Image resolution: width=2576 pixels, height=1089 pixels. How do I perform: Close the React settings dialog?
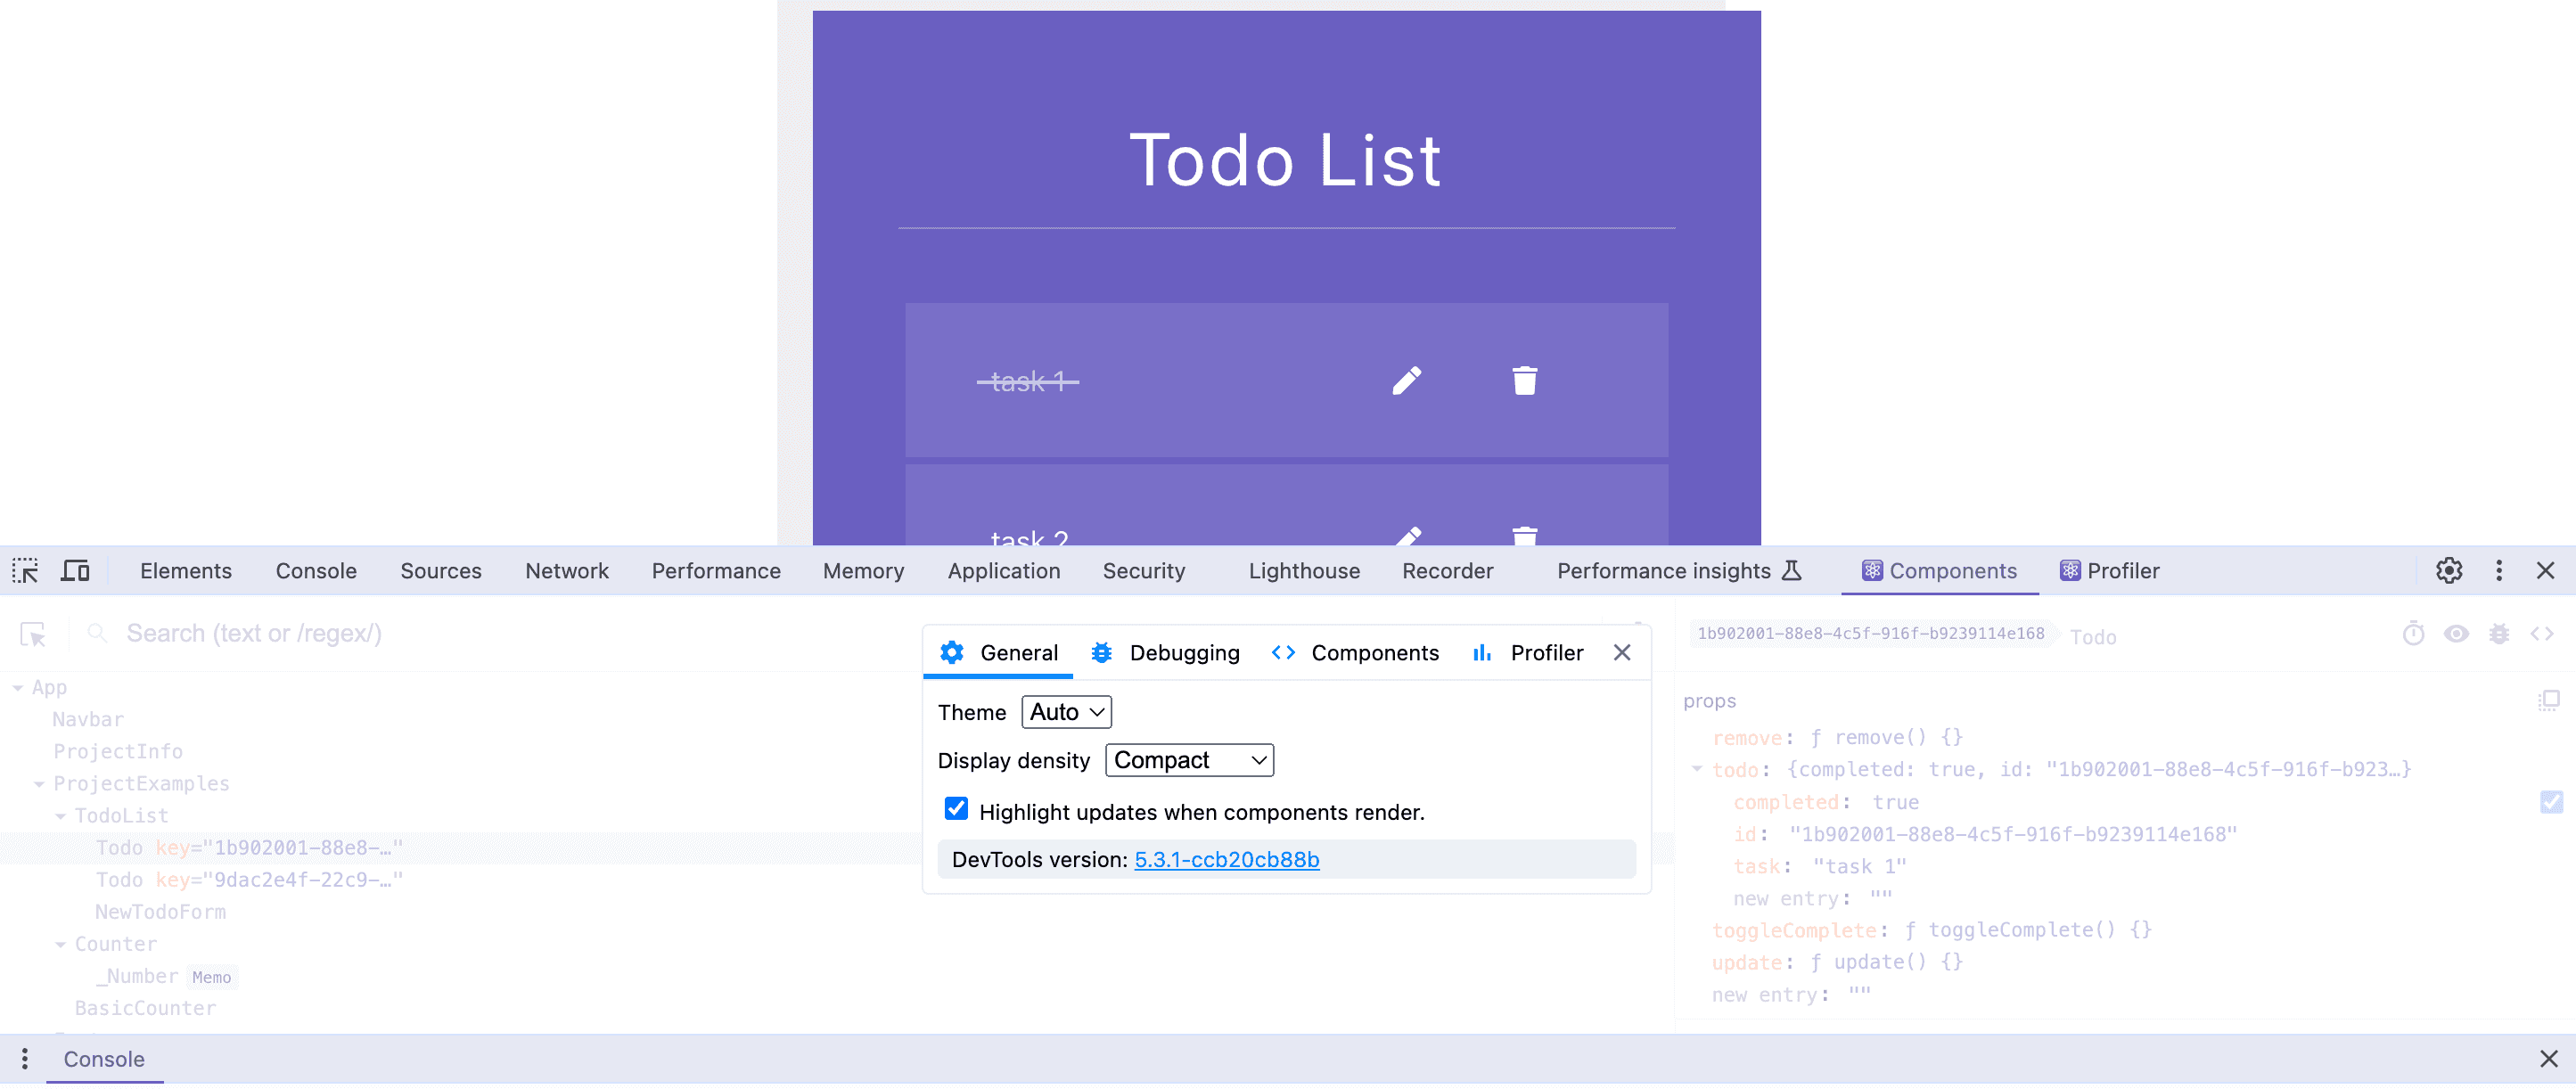click(x=1622, y=653)
